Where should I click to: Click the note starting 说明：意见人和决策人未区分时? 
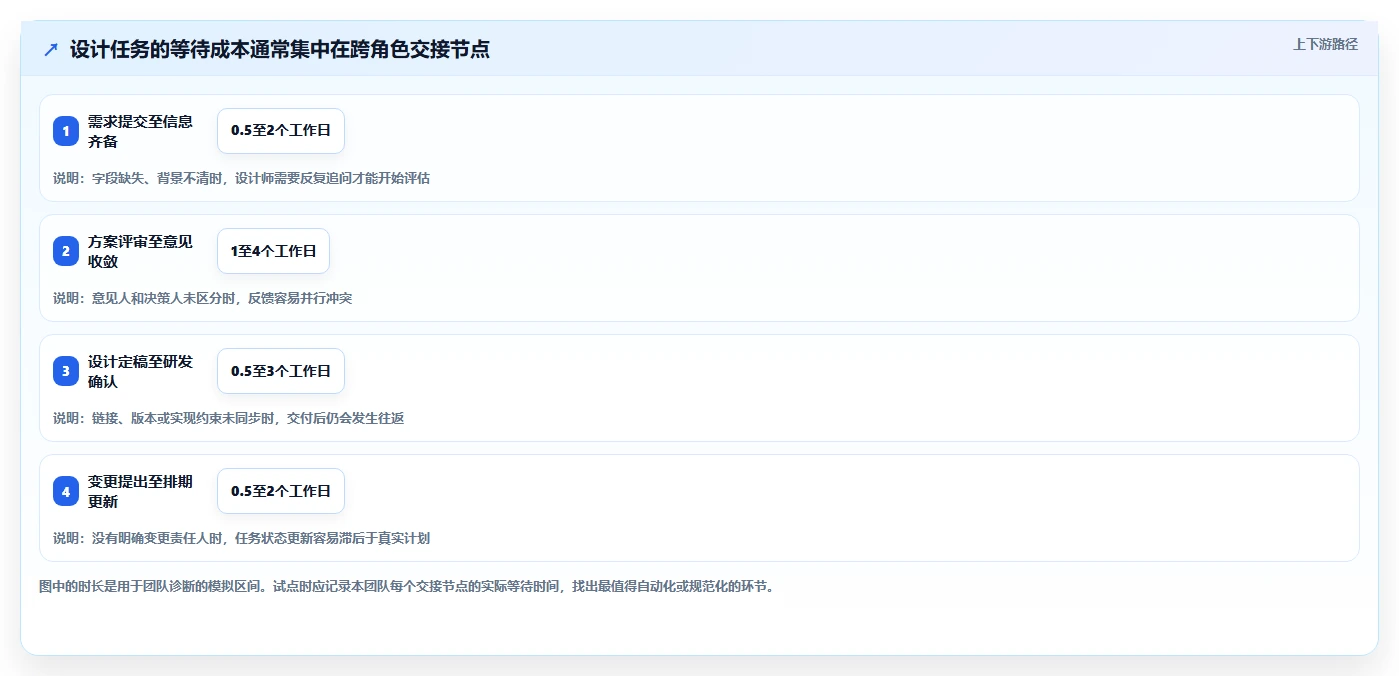202,298
